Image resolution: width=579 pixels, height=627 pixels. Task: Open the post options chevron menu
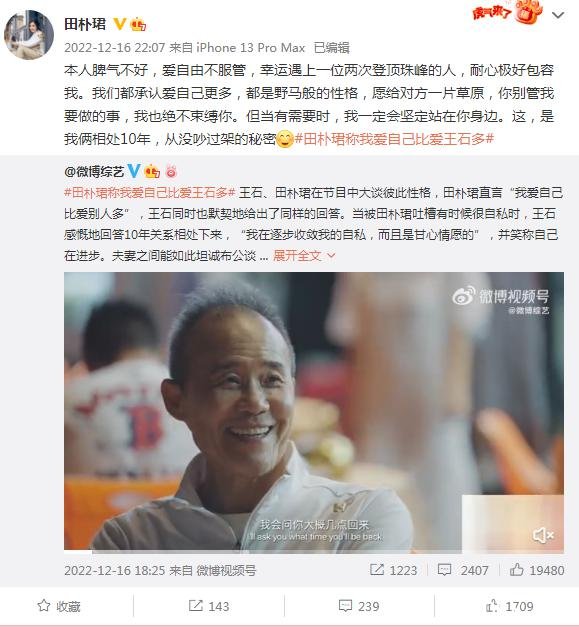[x=558, y=15]
